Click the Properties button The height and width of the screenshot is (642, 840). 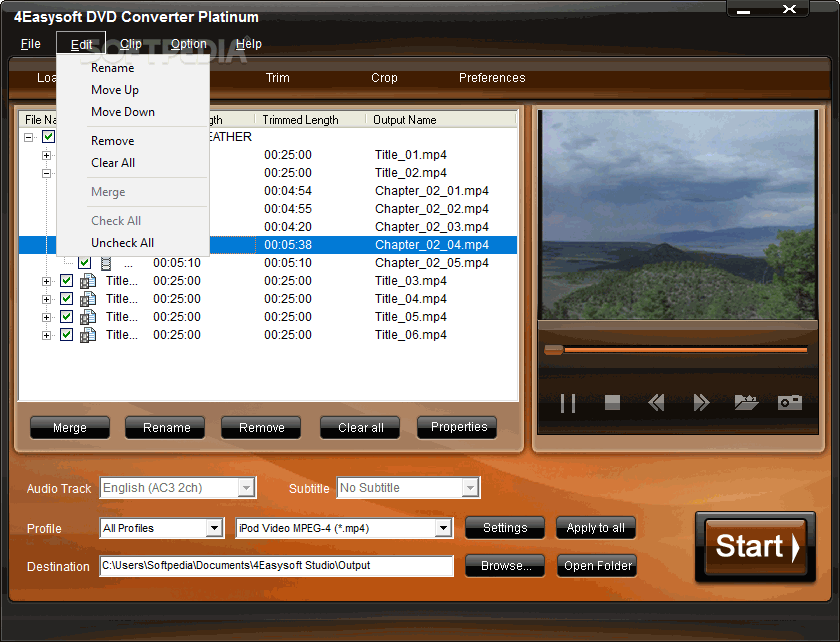[459, 427]
